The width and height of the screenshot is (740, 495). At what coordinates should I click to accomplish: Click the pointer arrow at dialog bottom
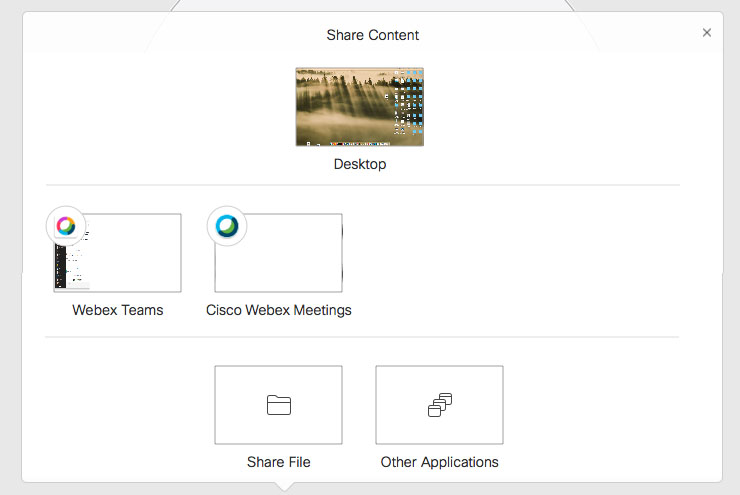coord(286,487)
